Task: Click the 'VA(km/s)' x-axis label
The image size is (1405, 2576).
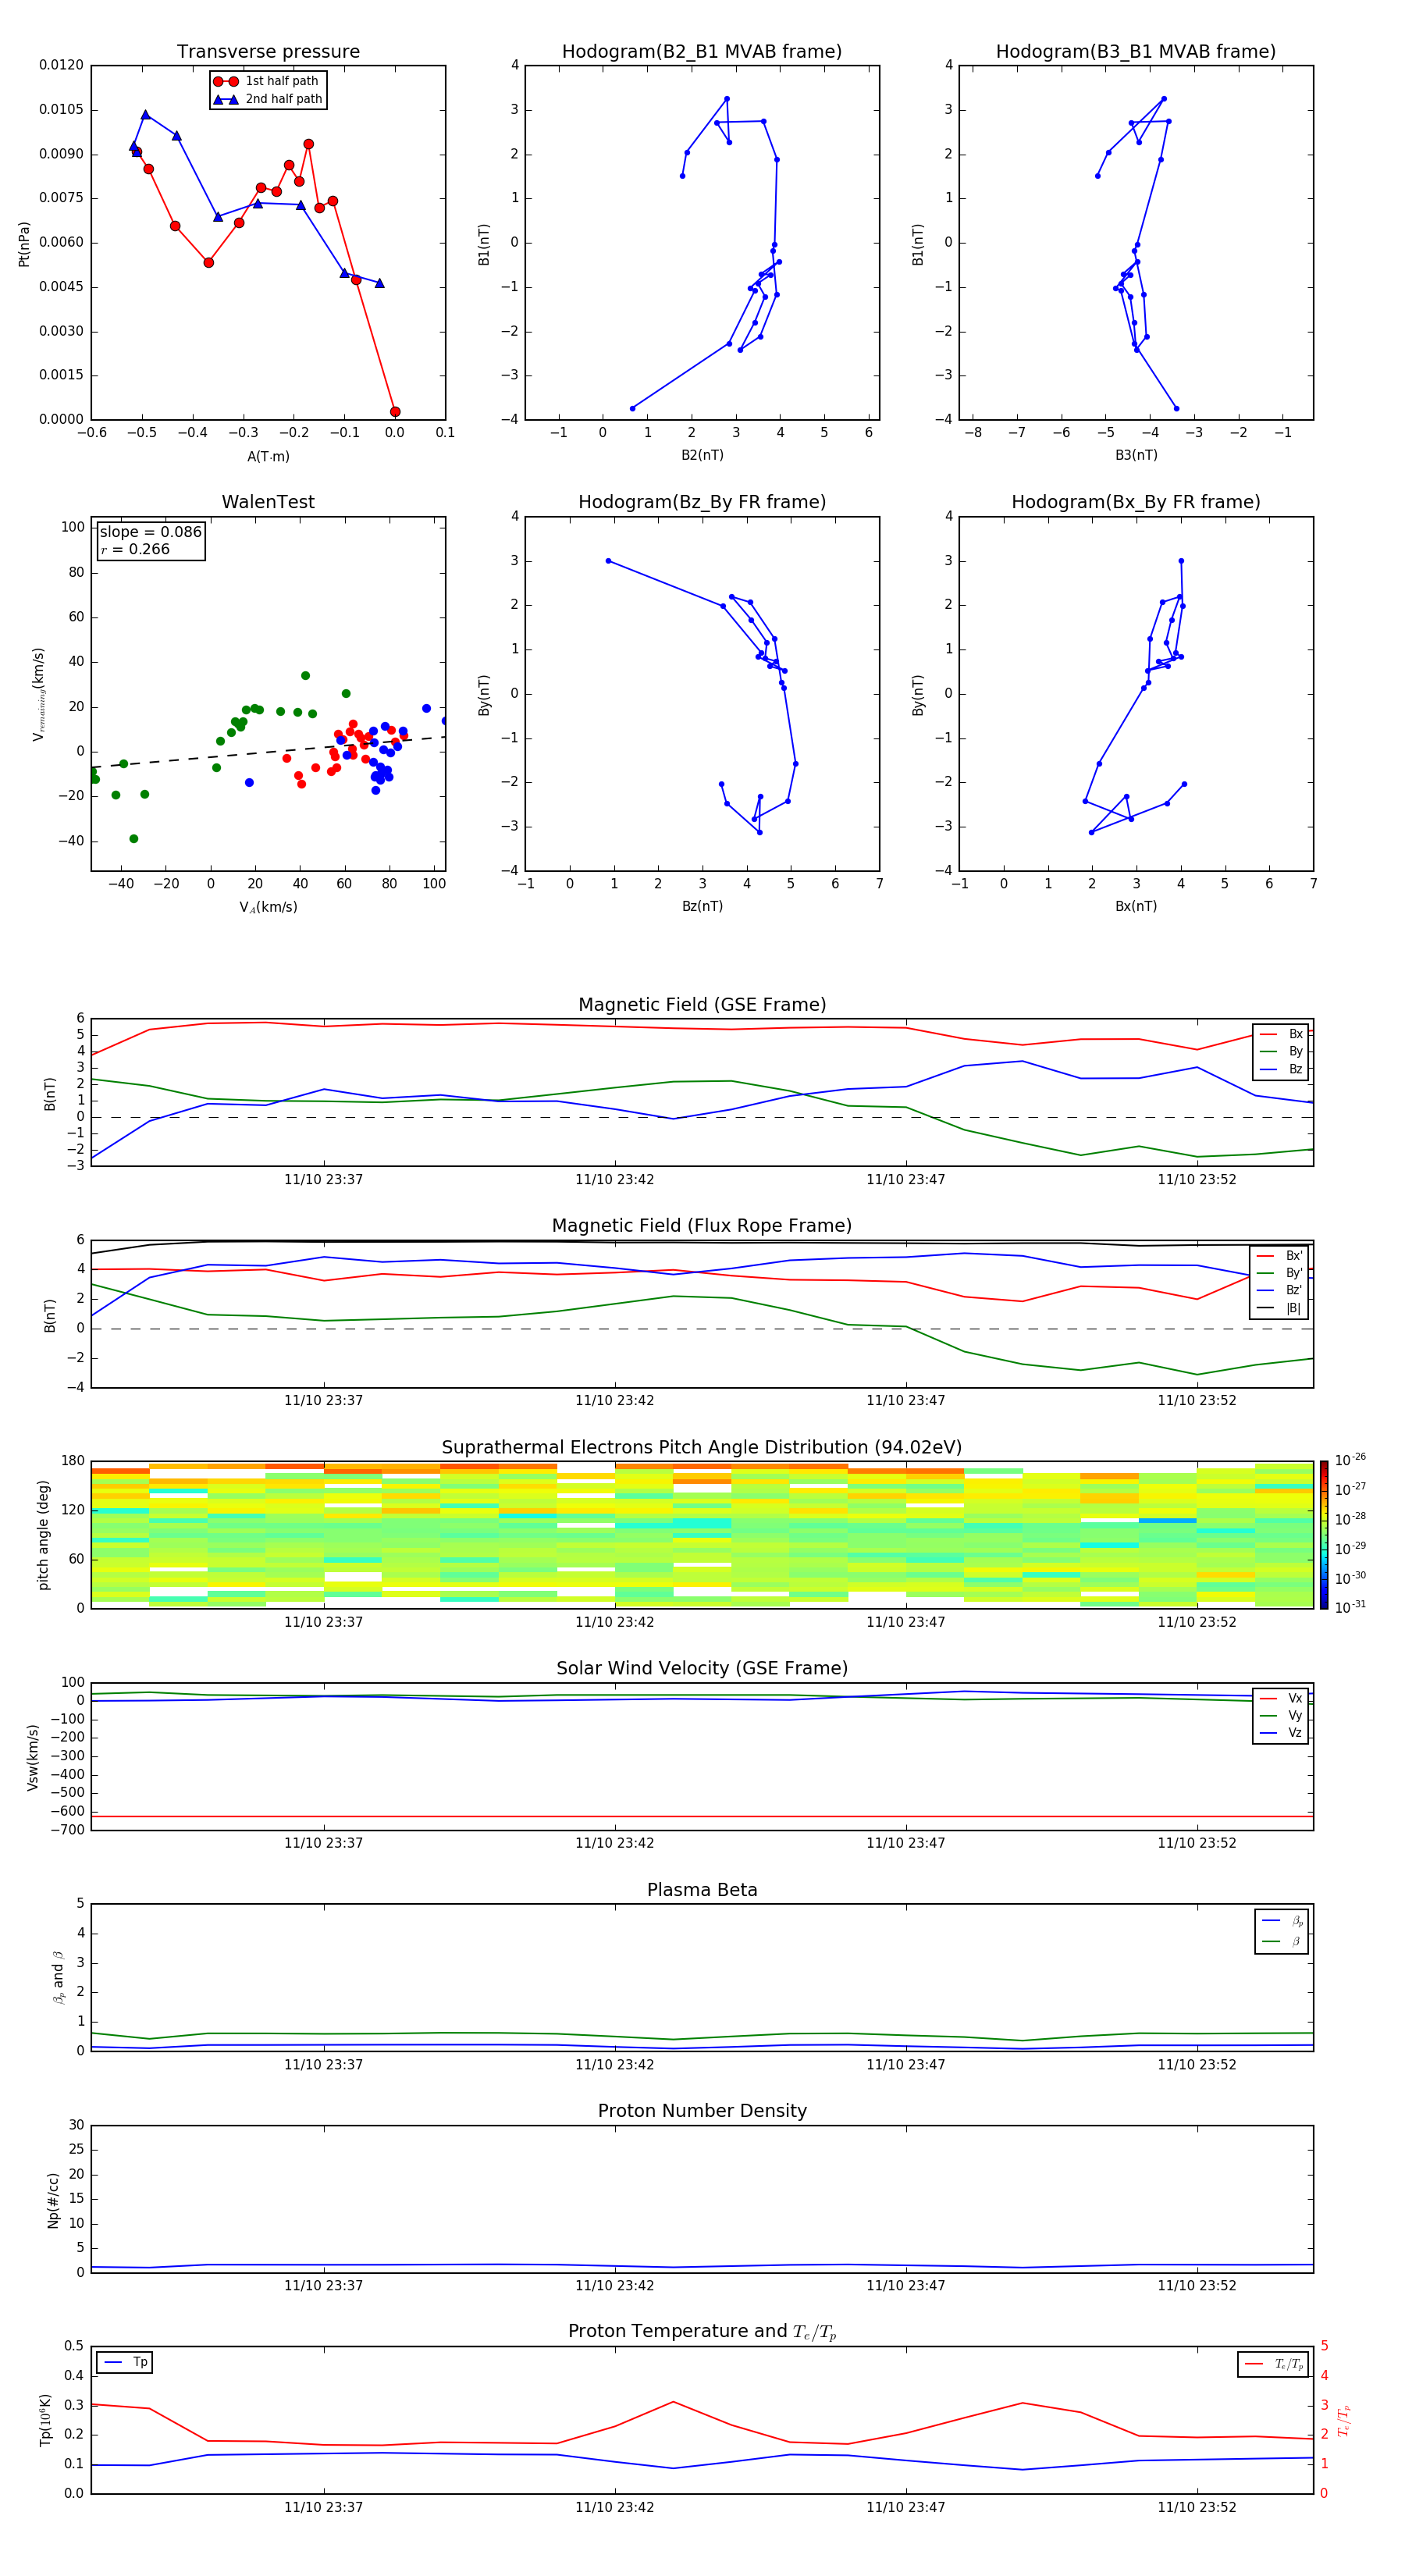Action: [268, 907]
